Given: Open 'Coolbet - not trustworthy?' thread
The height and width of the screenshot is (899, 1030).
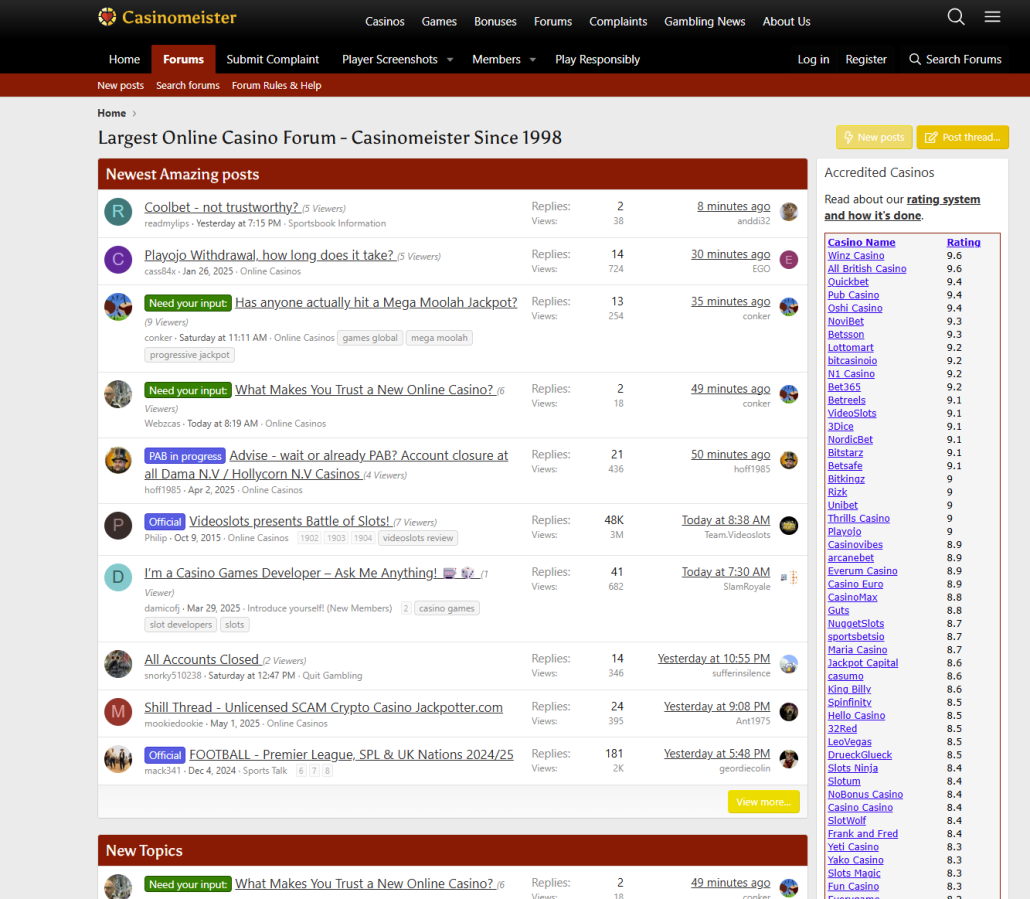Looking at the screenshot, I should pos(221,207).
